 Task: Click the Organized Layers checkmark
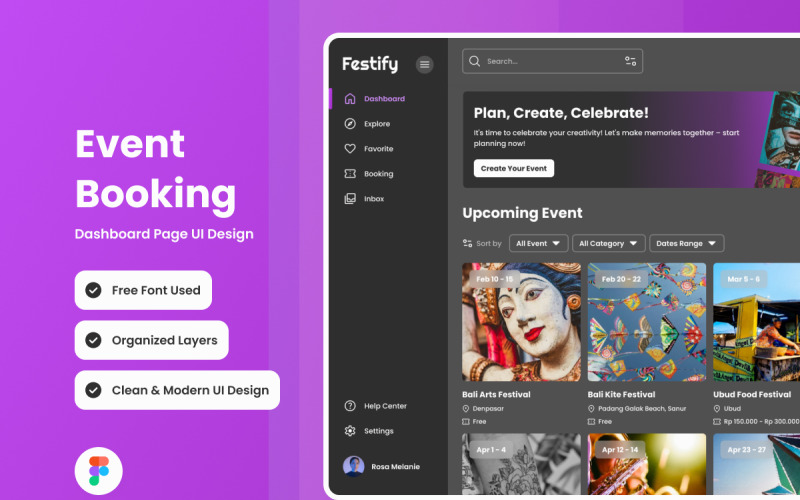(x=93, y=340)
